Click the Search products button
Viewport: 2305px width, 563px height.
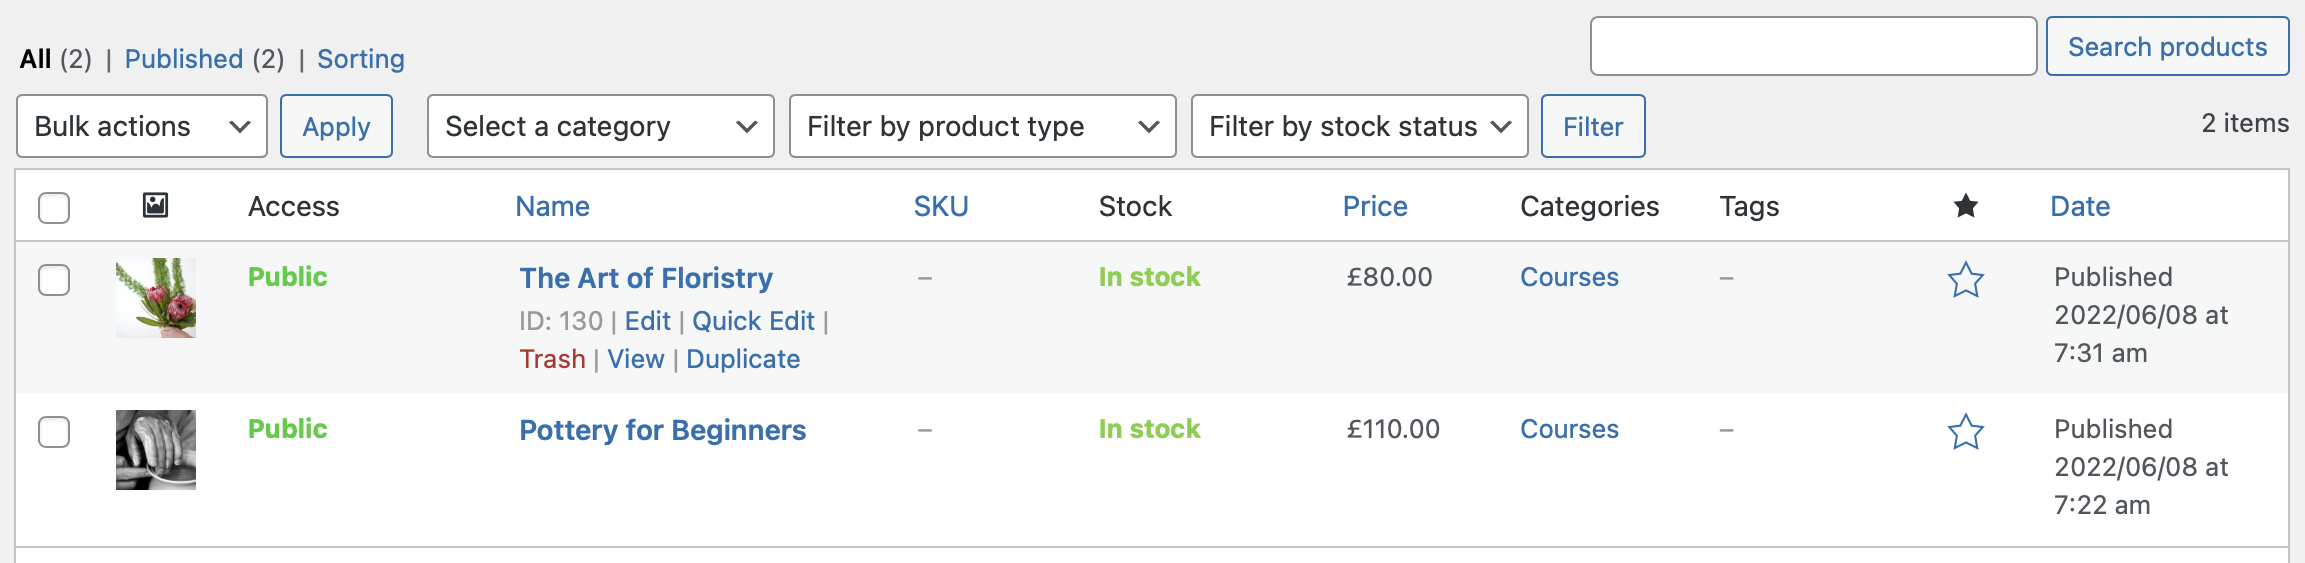tap(2167, 47)
